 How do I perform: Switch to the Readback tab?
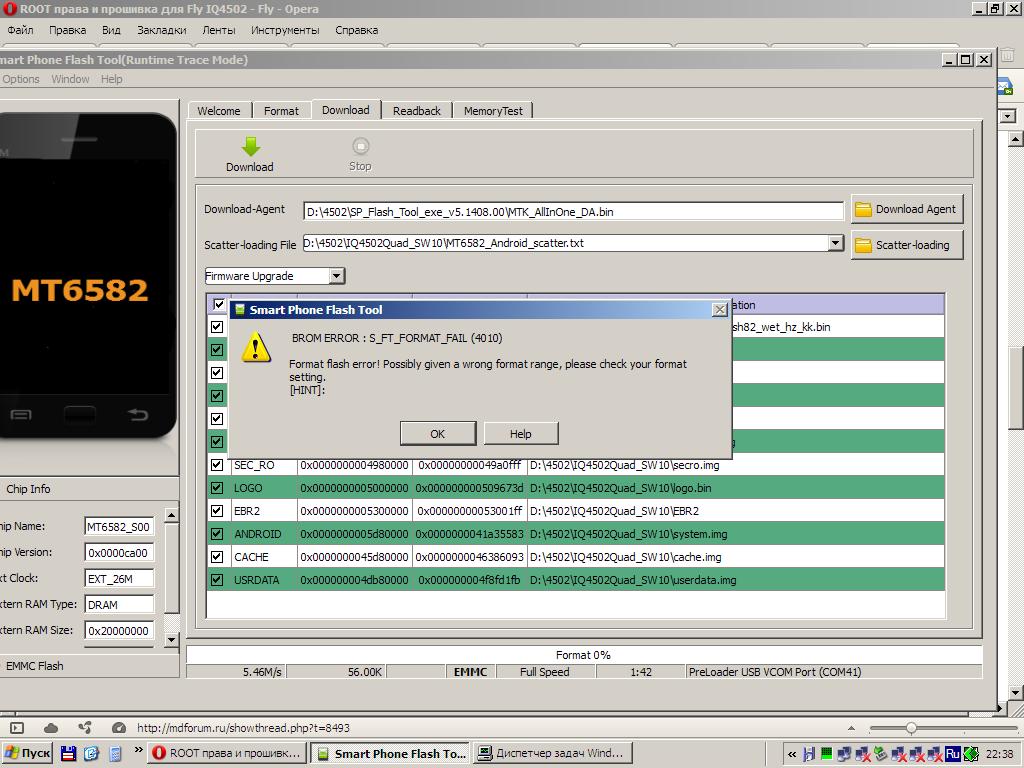pos(416,111)
